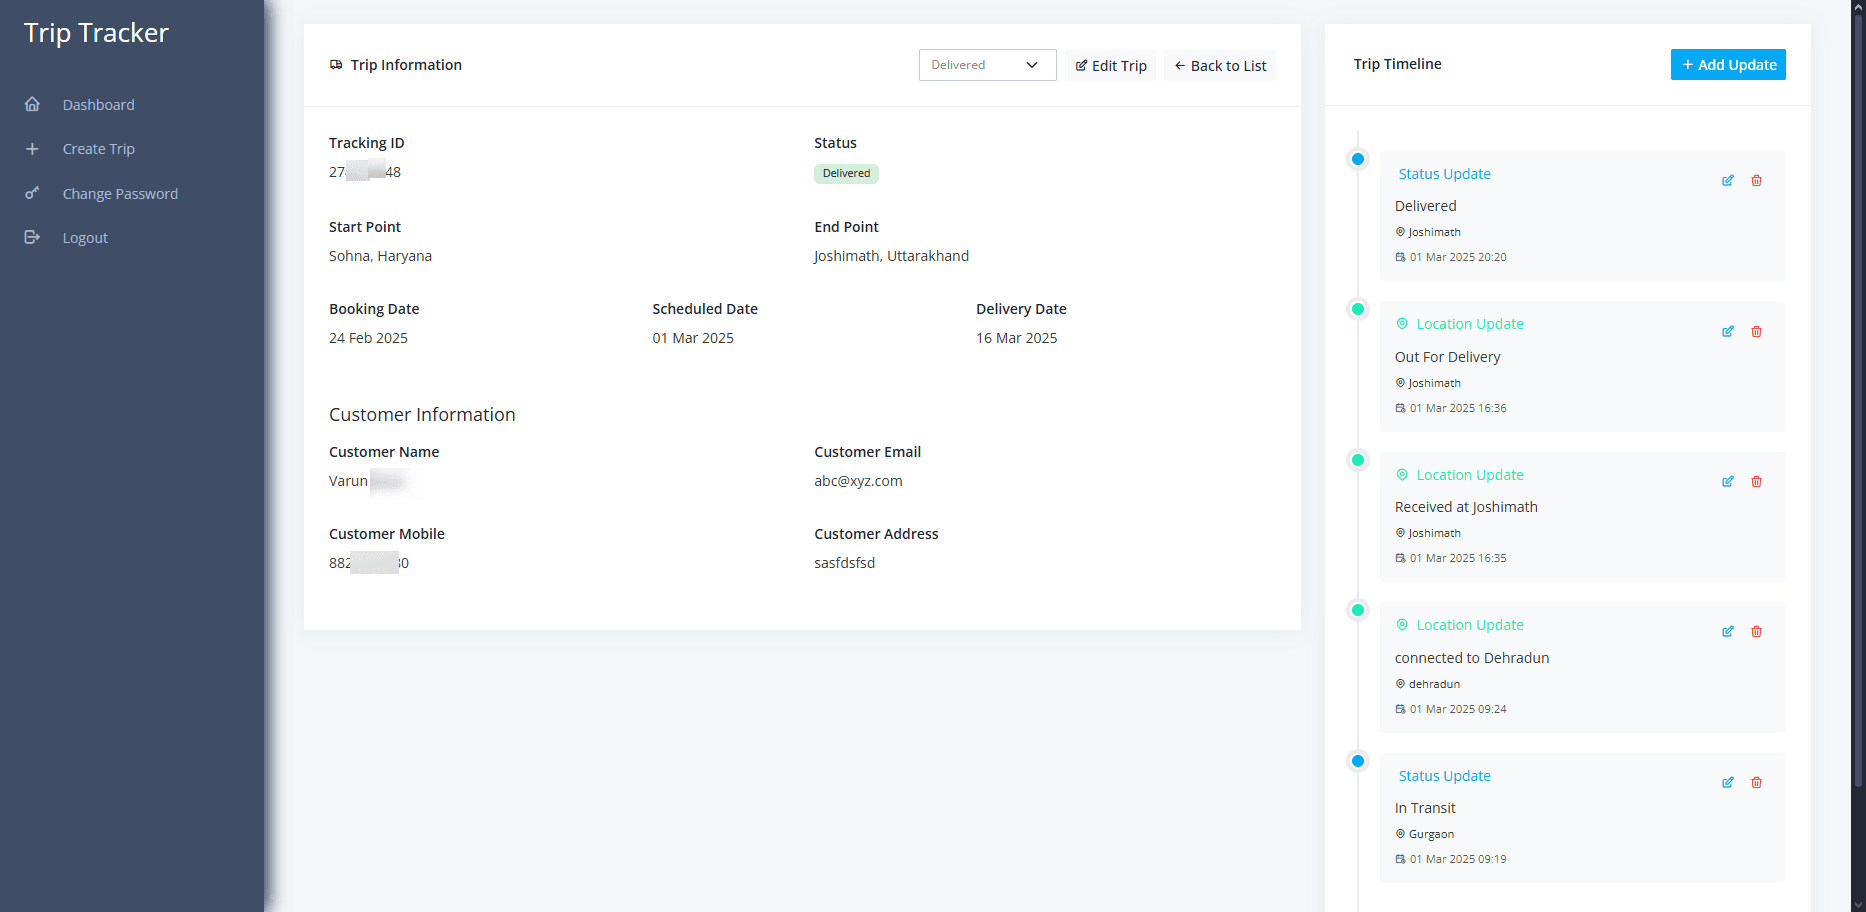Open the Delivered status dropdown
This screenshot has height=912, width=1866.
[987, 65]
